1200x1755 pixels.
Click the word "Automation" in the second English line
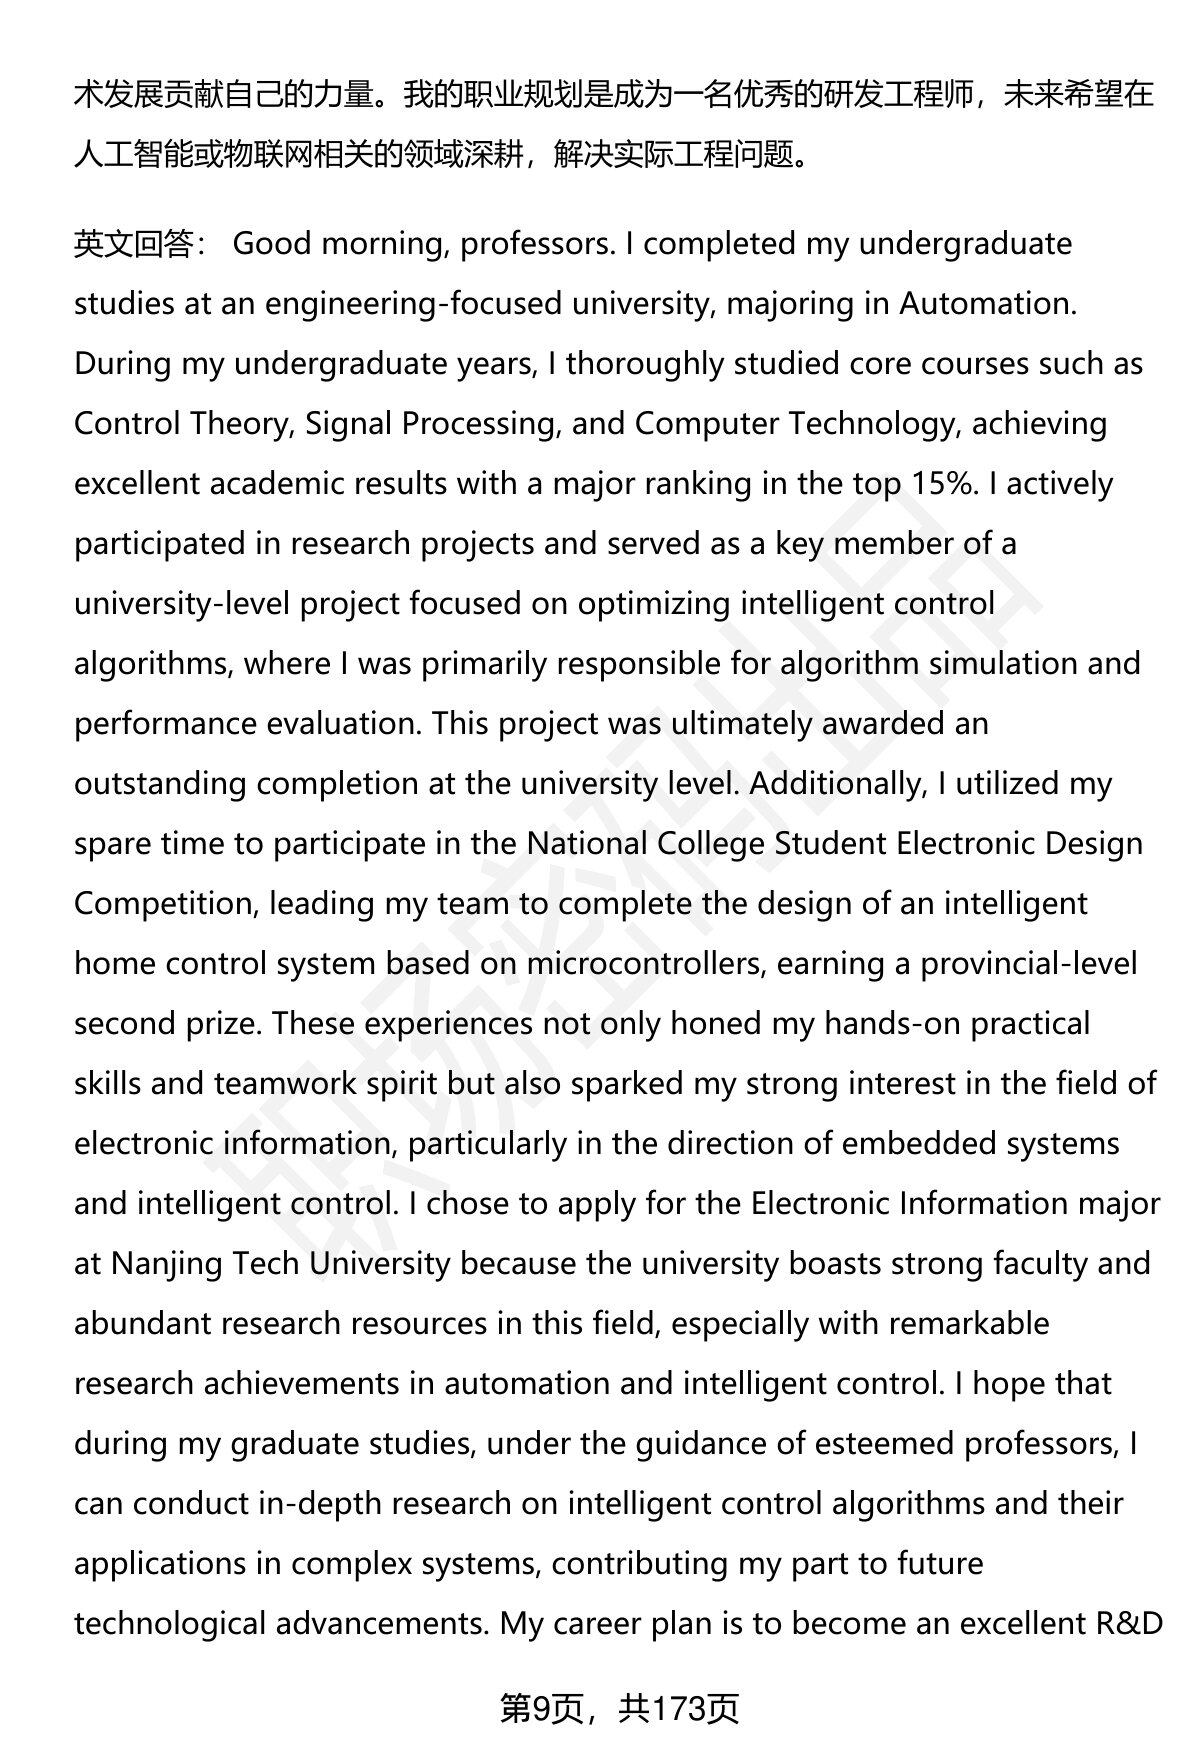pos(986,304)
